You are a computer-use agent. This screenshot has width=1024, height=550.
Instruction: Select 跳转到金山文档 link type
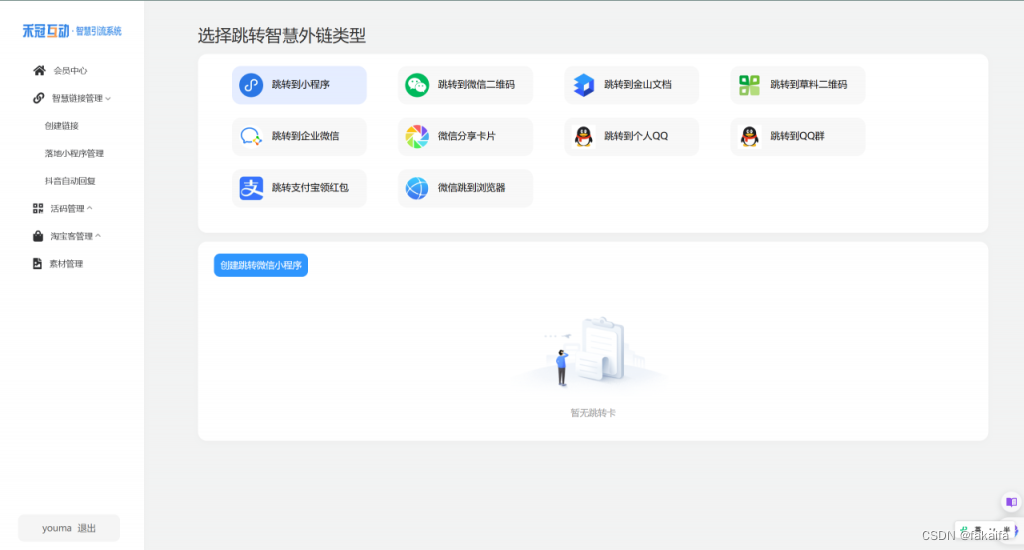coord(632,85)
